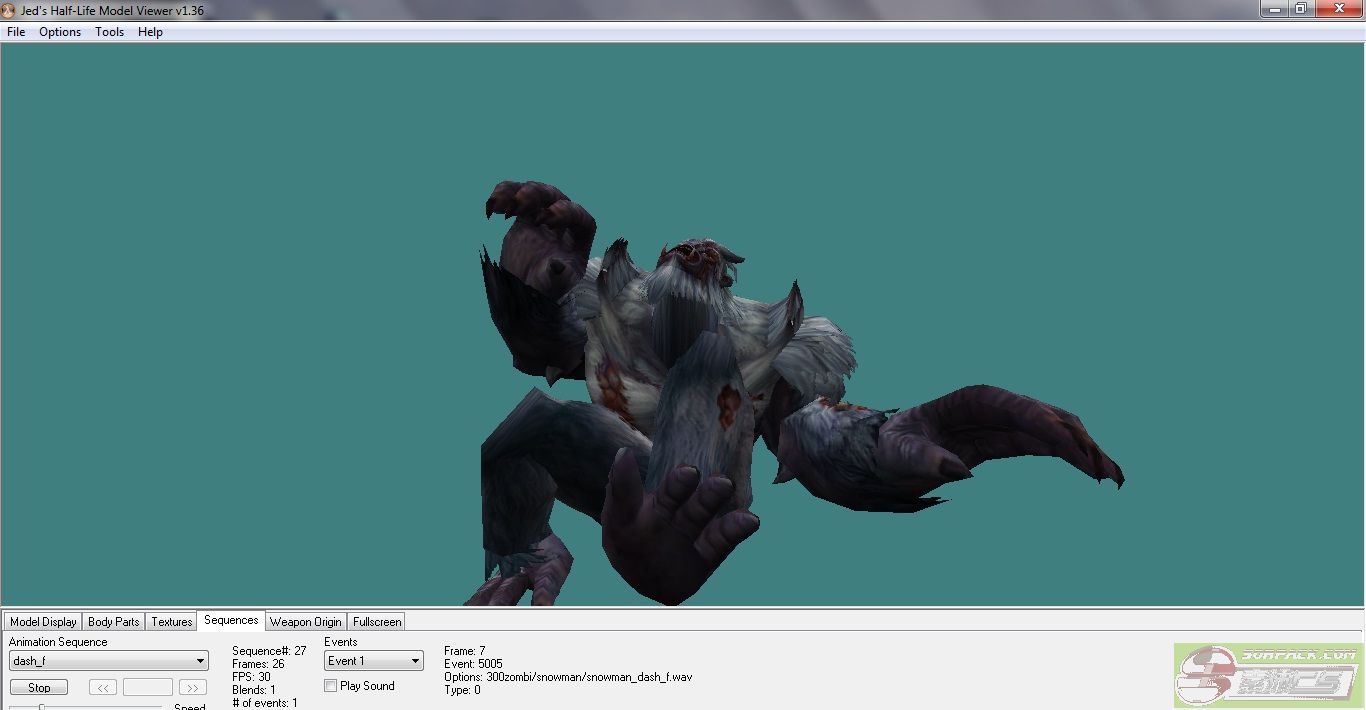Open the Textures tab
1366x710 pixels.
172,622
